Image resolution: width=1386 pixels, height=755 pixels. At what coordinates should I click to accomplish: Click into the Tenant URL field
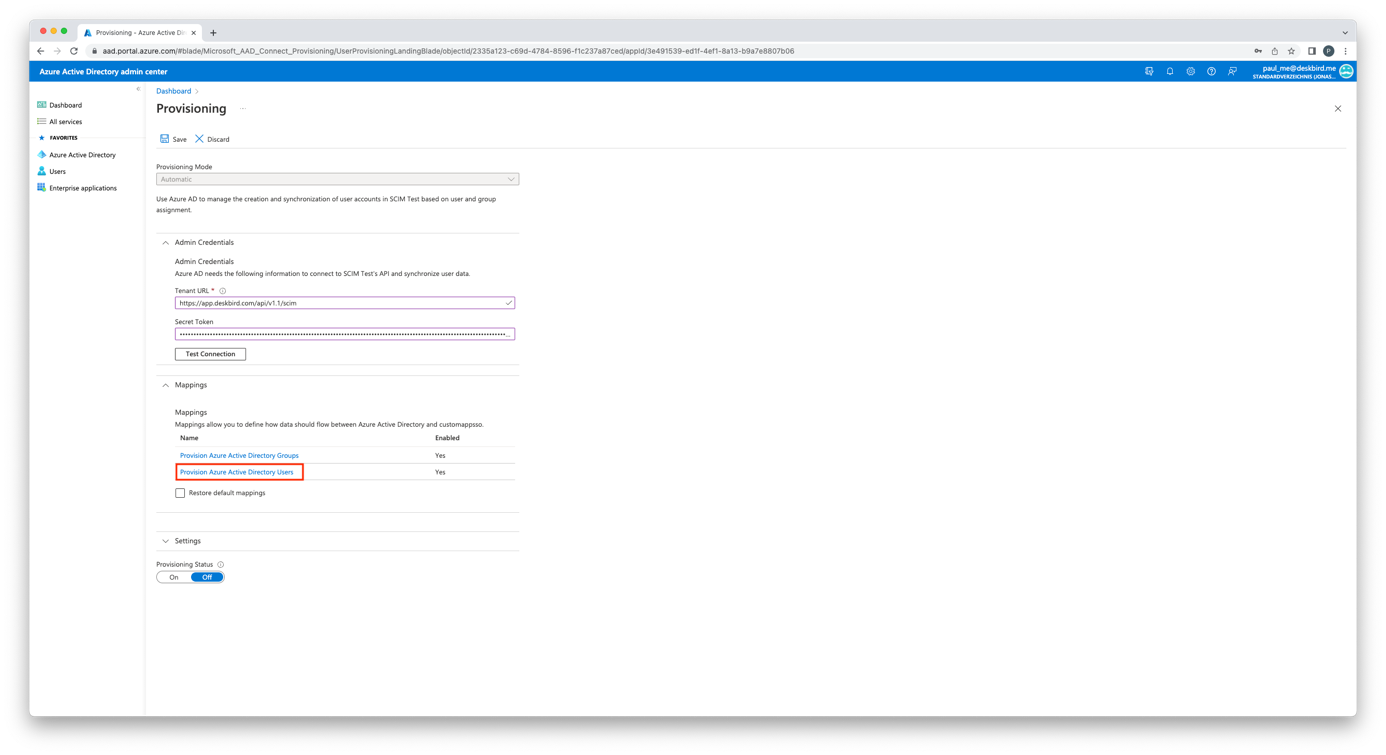(x=340, y=303)
